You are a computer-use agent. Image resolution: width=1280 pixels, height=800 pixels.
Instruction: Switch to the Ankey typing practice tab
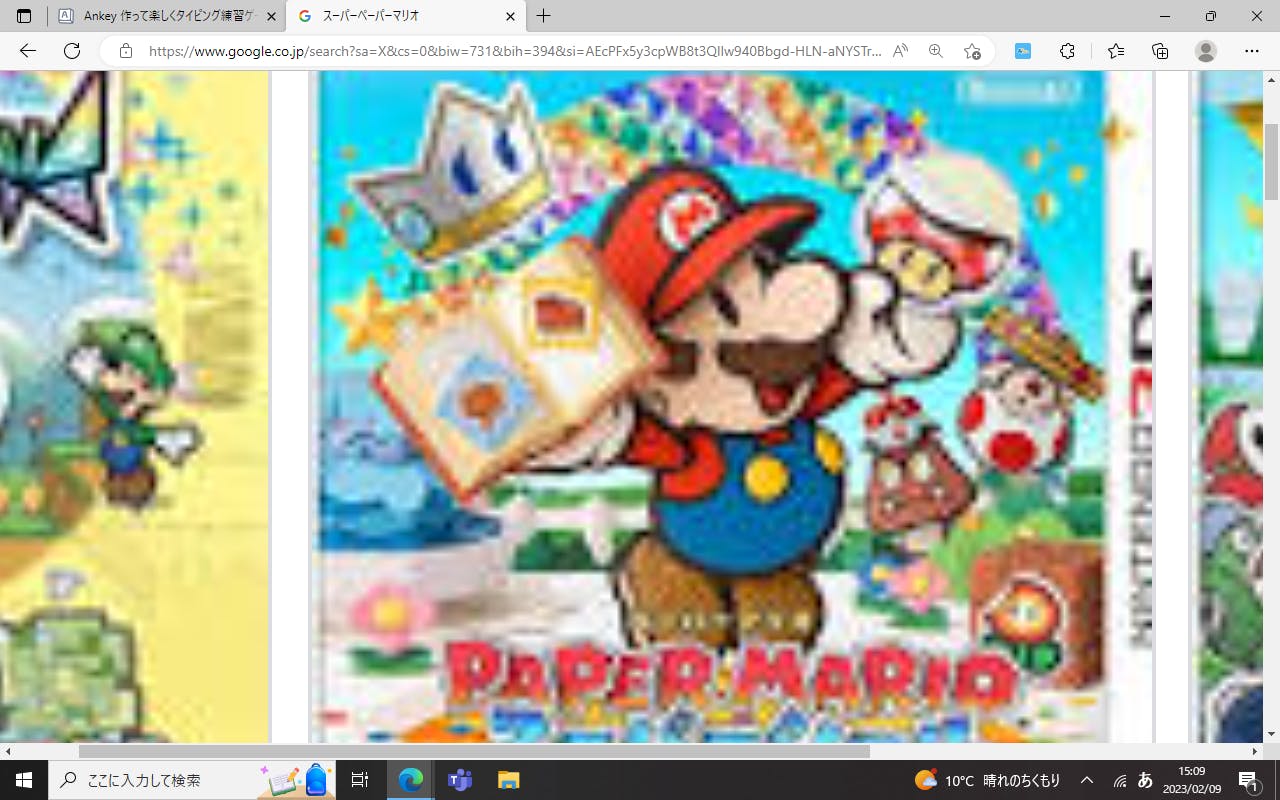click(x=158, y=16)
